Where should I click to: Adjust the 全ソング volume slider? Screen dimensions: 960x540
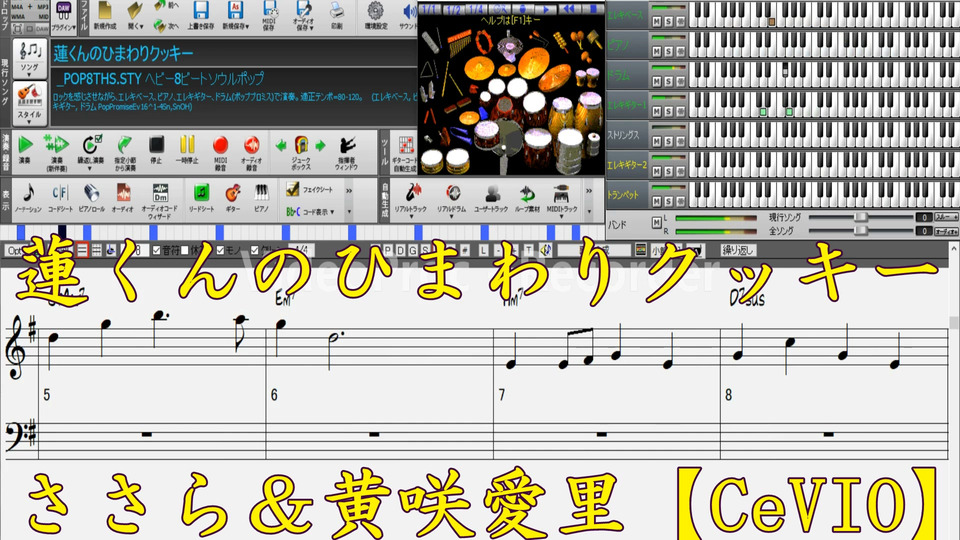click(861, 230)
